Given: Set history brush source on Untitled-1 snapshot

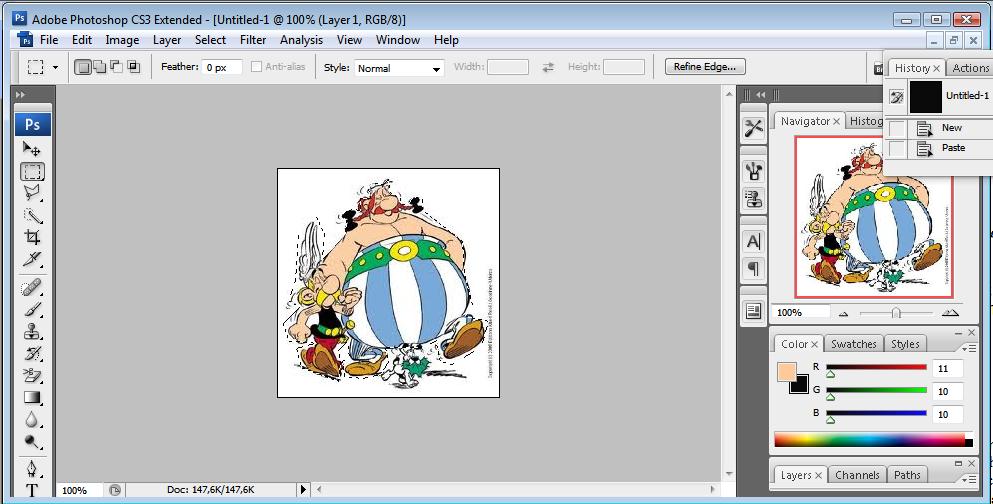Looking at the screenshot, I should (896, 96).
